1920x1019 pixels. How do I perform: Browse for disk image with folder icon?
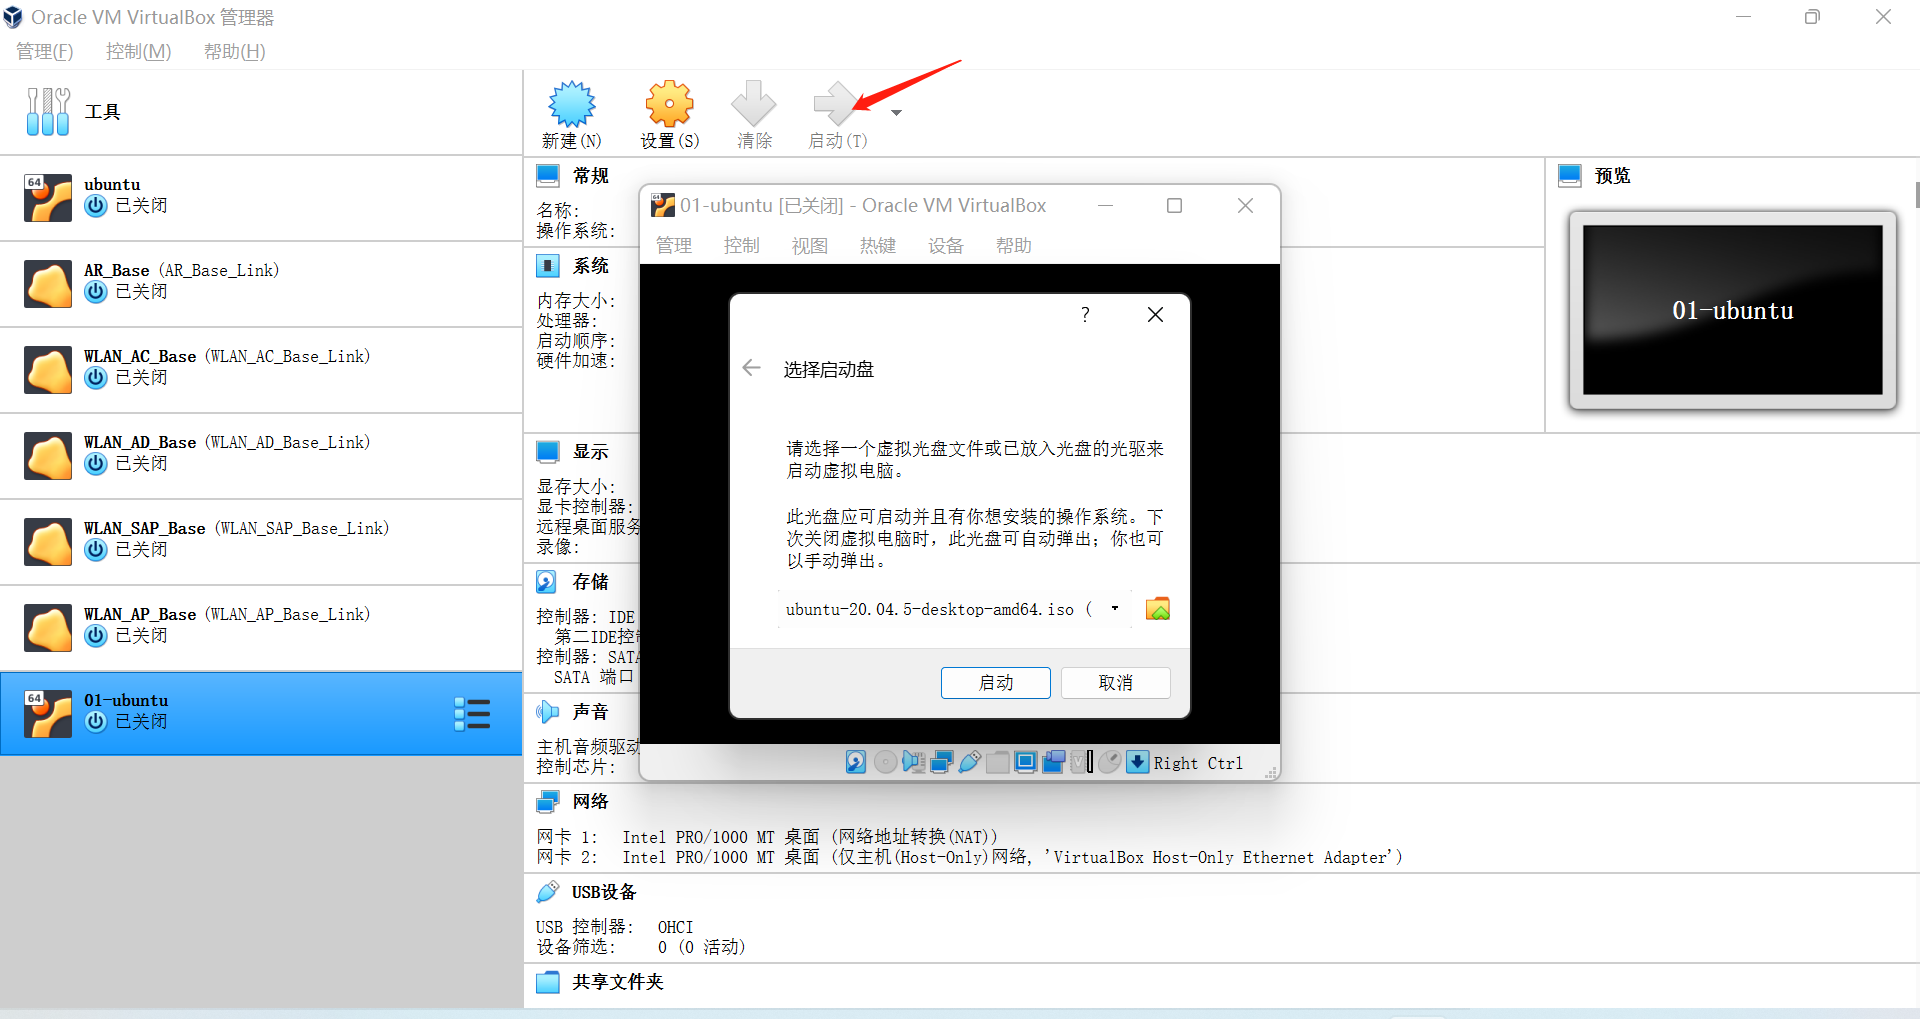point(1158,609)
